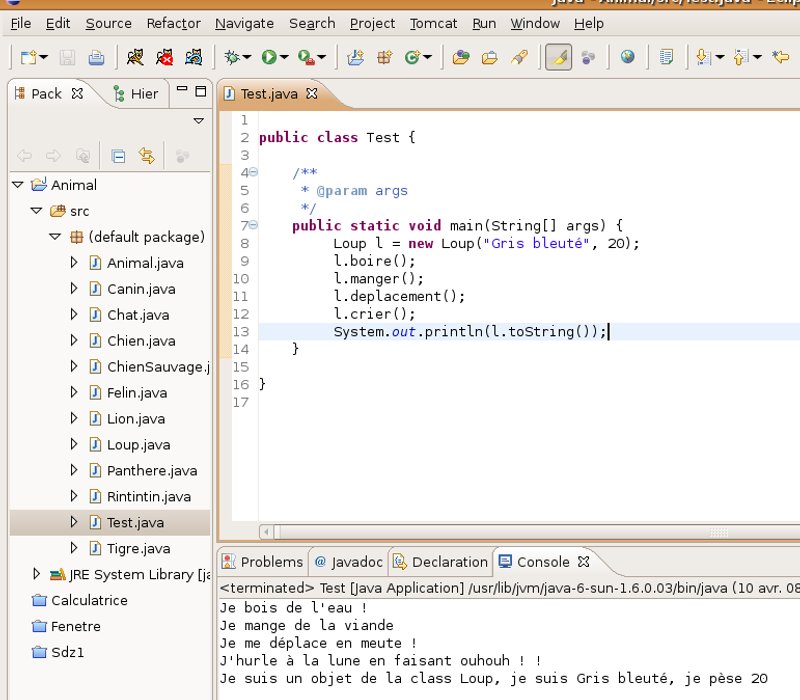800x700 pixels.
Task: Toggle Link with Editor in Package Explorer
Action: (147, 156)
